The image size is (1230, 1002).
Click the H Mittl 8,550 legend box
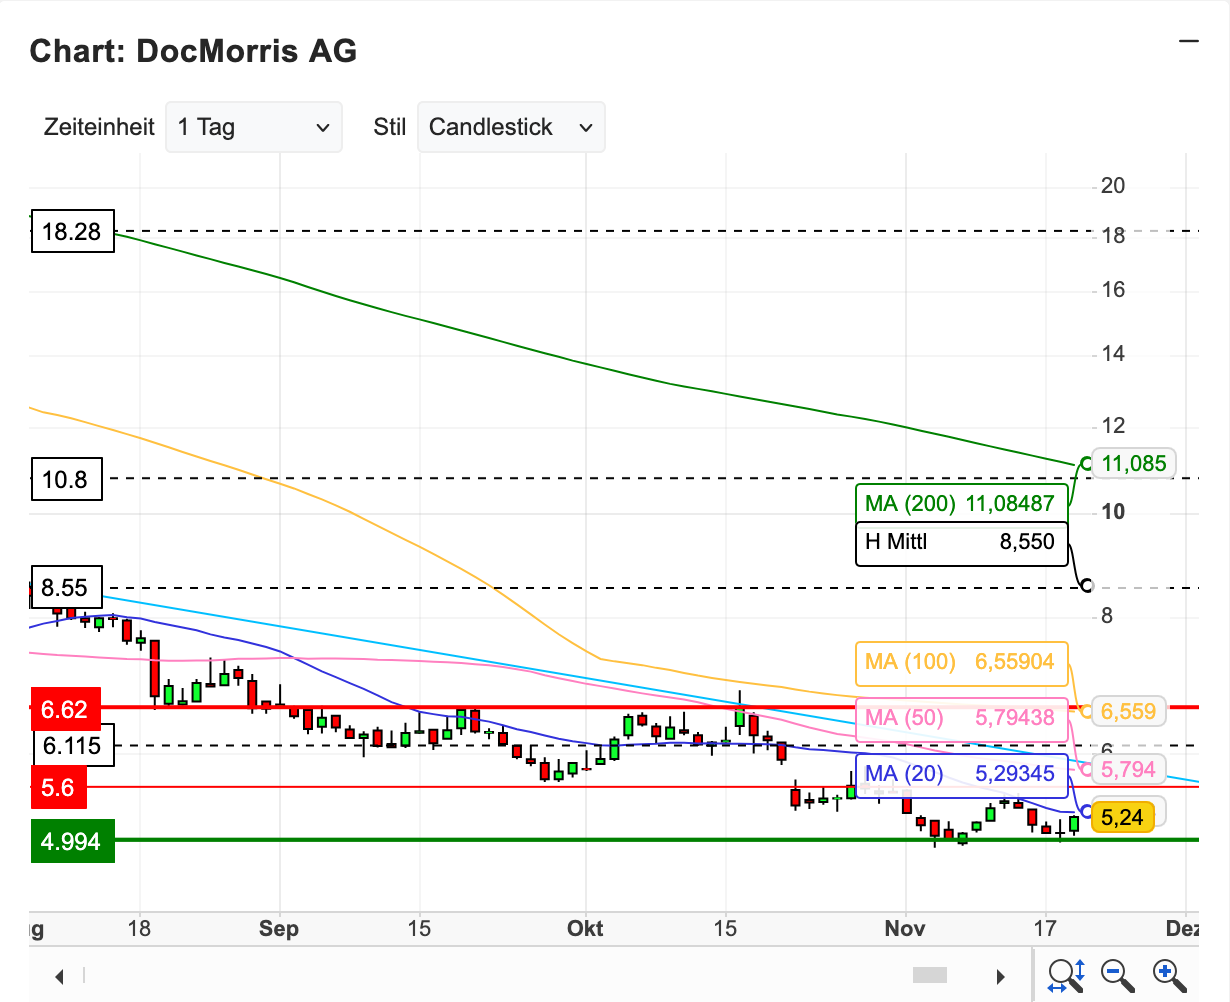[x=961, y=542]
